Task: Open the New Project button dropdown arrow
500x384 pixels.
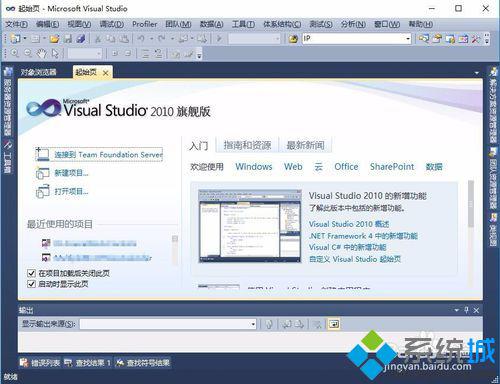Action: 25,39
